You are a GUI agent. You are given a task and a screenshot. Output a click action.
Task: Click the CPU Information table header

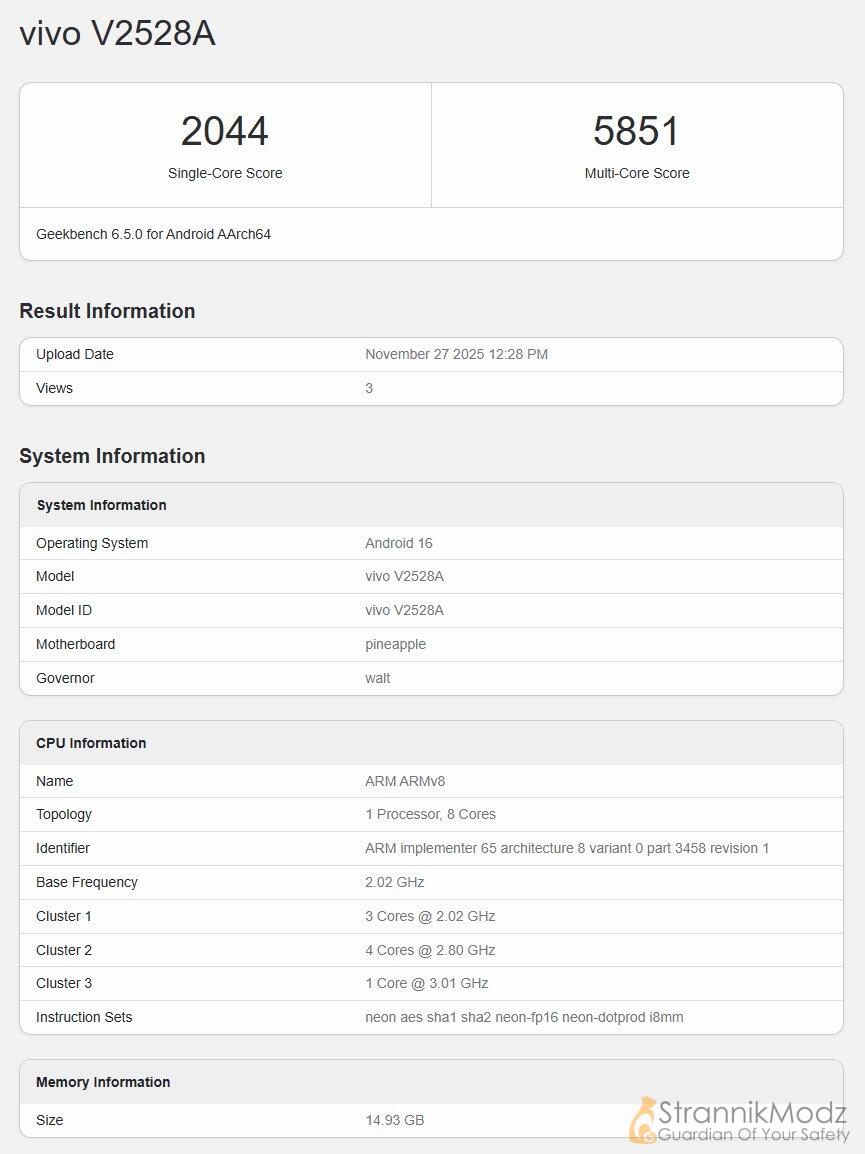click(x=91, y=743)
